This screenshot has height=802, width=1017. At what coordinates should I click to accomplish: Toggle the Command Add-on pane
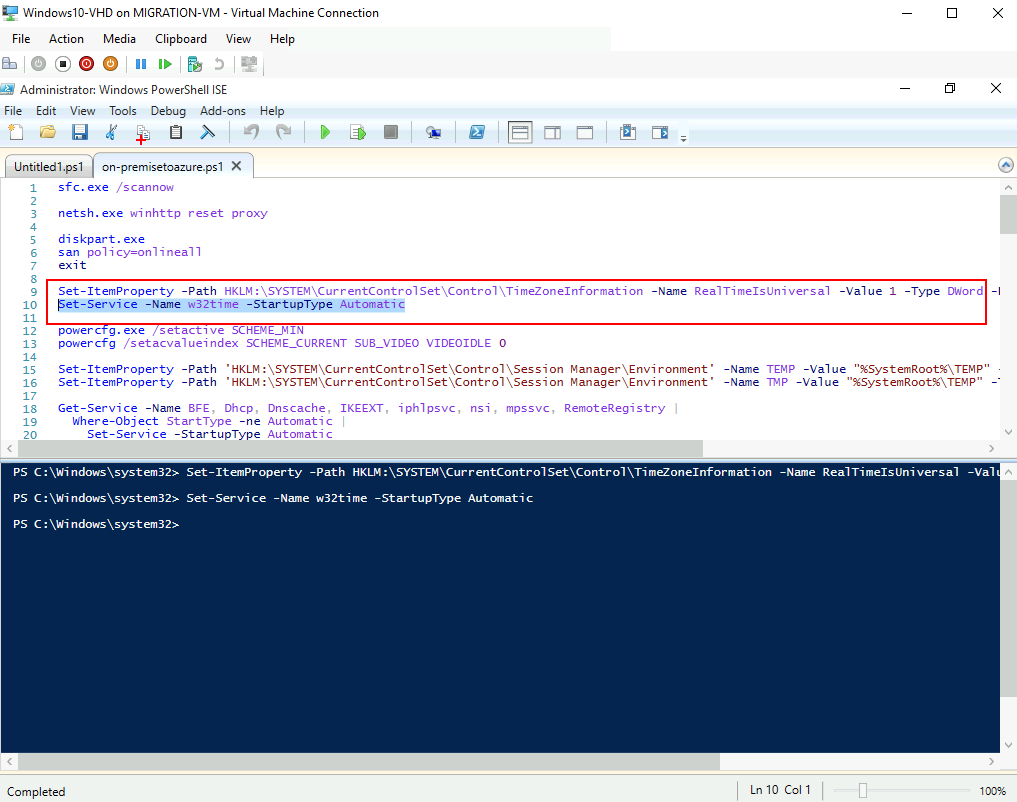click(660, 132)
